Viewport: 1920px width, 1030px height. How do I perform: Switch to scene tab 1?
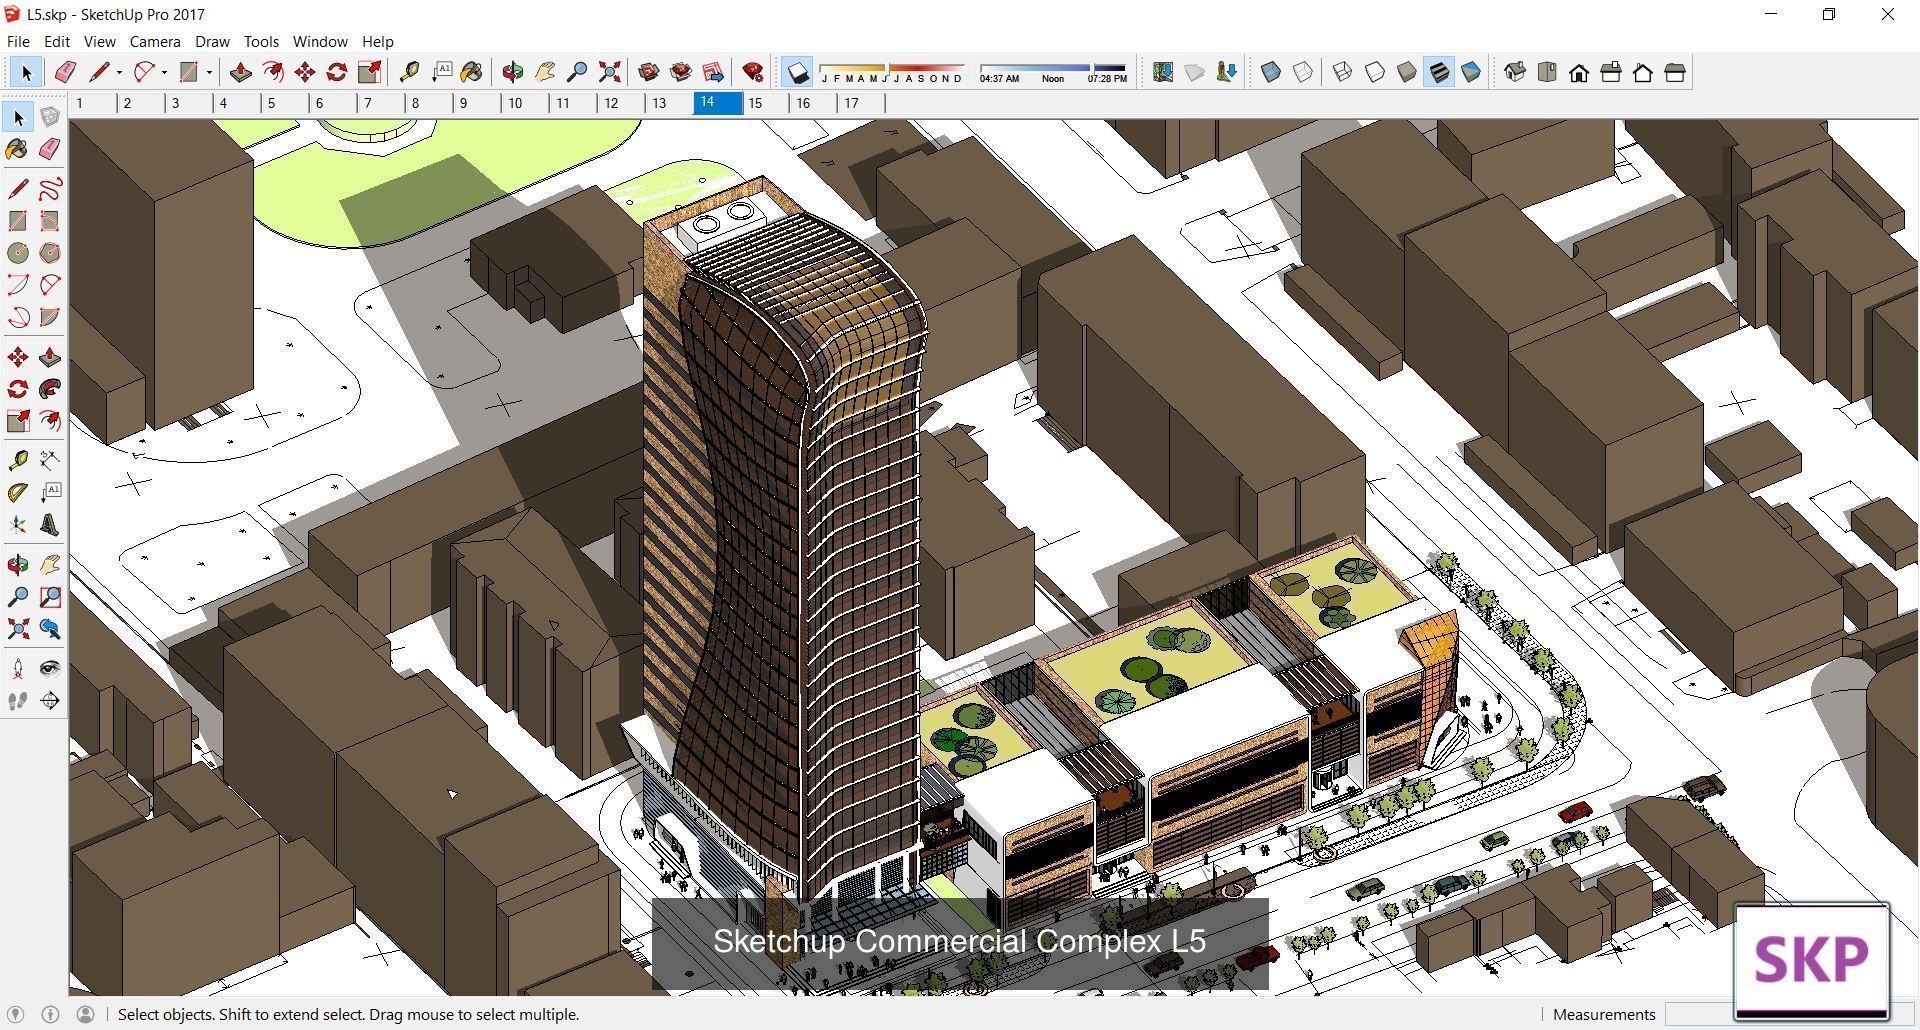tap(93, 103)
